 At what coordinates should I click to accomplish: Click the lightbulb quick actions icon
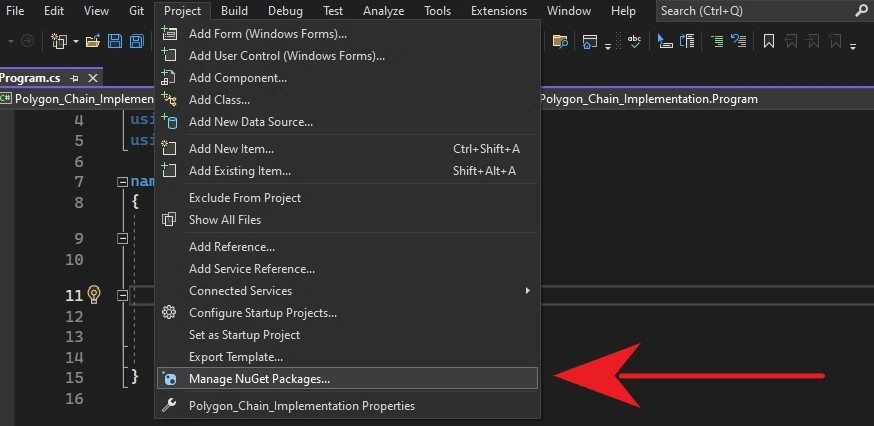[94, 294]
